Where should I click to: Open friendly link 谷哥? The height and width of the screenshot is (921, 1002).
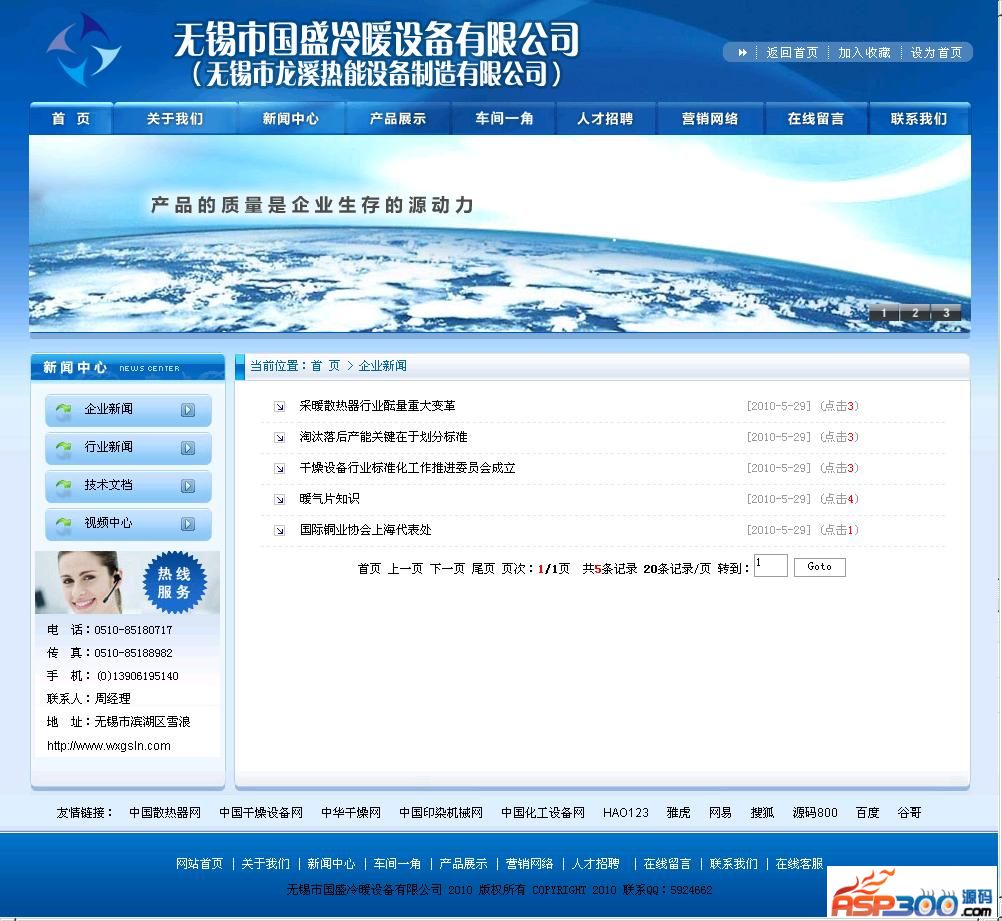pos(909,813)
